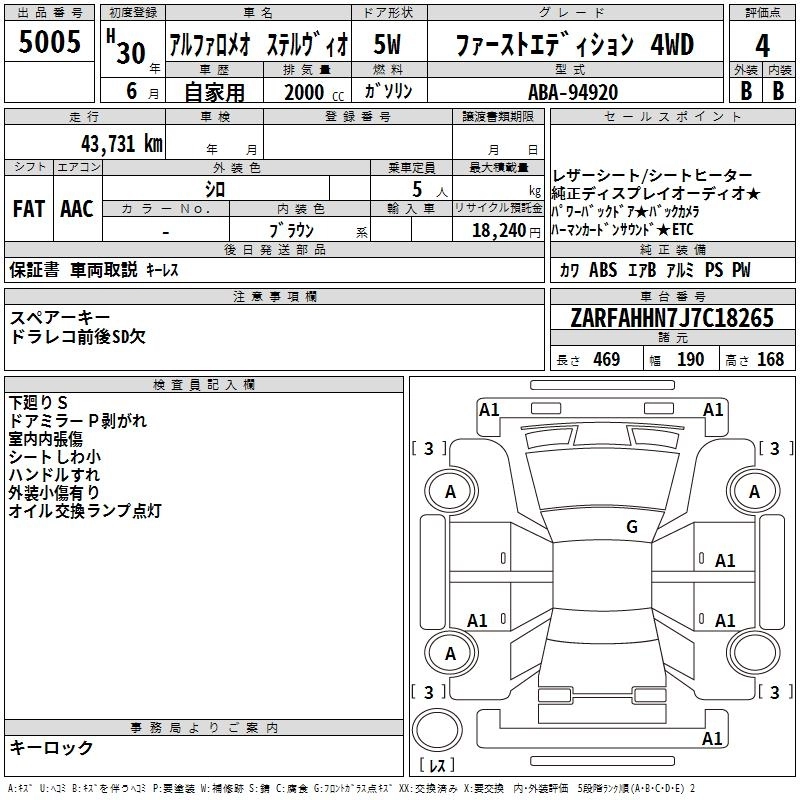Select inspector note オイル交換ランプ点灯
The width and height of the screenshot is (800, 800).
pyautogui.click(x=85, y=510)
